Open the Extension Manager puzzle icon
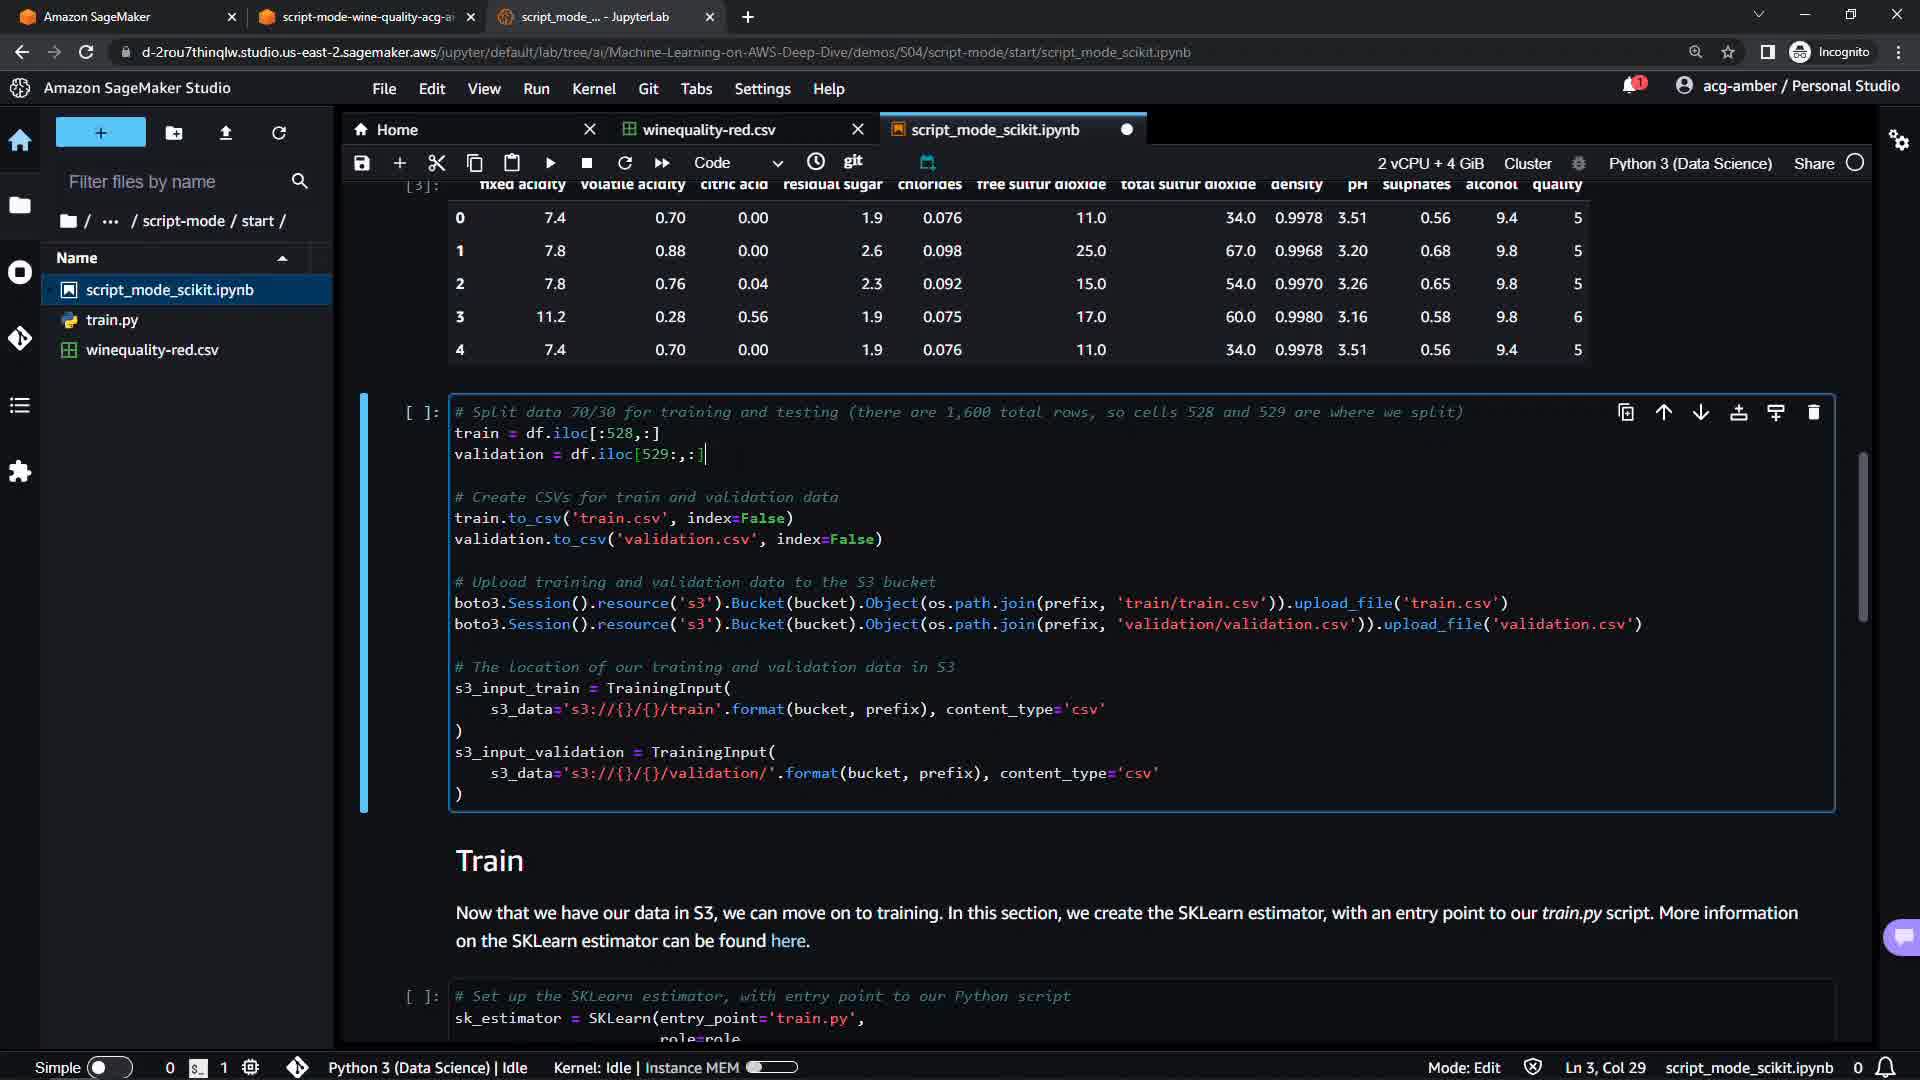Viewport: 1920px width, 1080px height. 20,471
